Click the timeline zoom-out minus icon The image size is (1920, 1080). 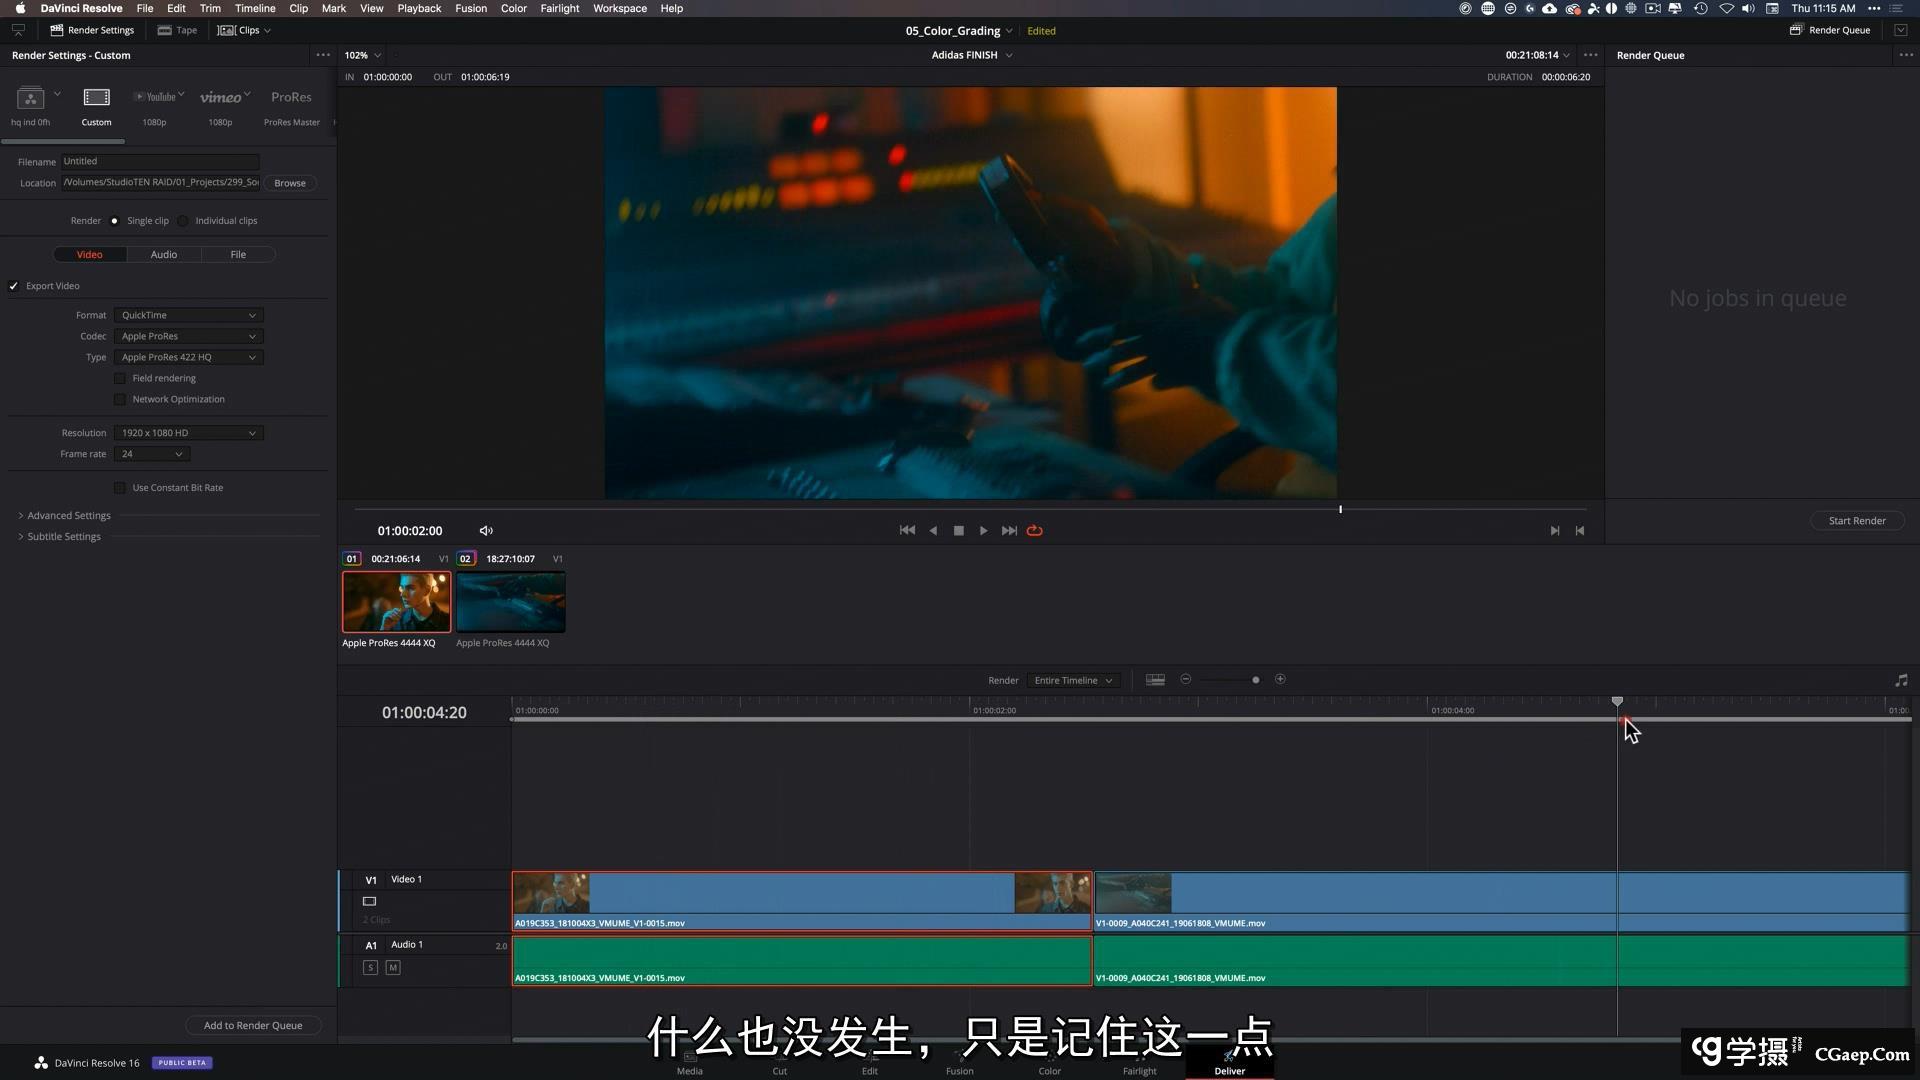[1186, 680]
